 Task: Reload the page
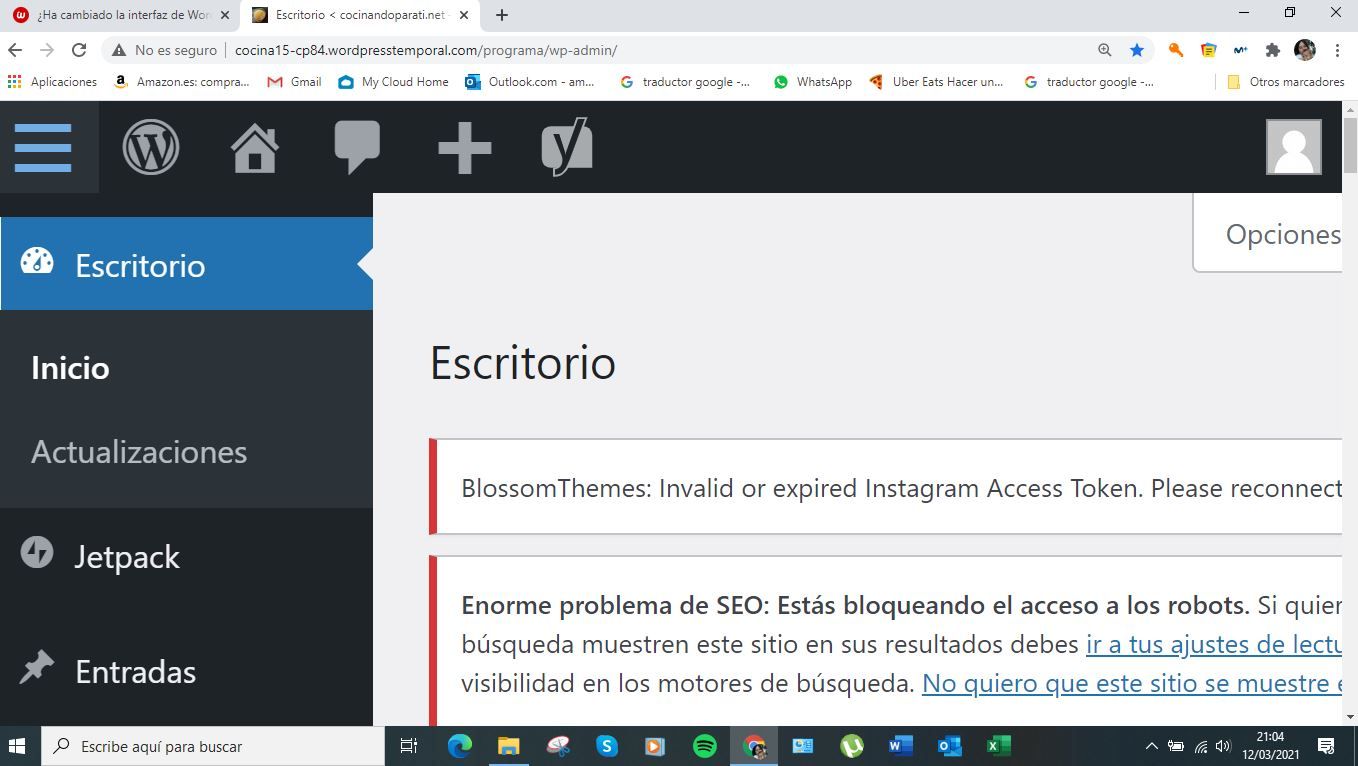pos(79,50)
